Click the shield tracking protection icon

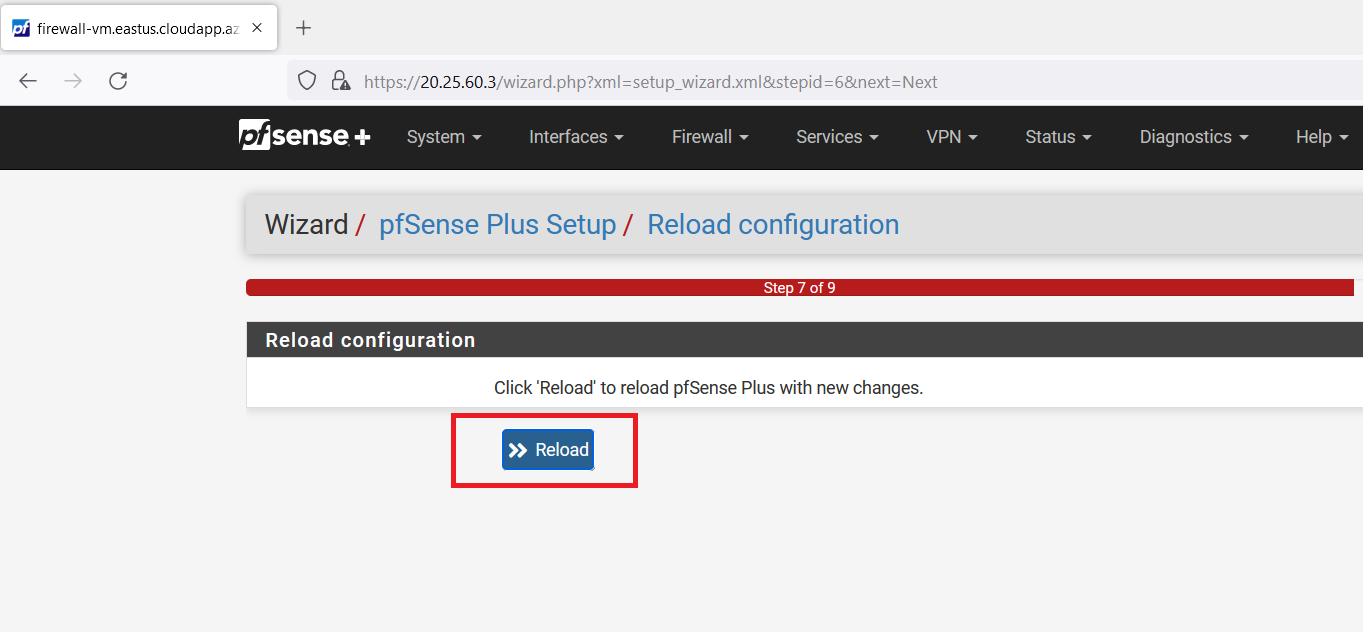point(308,81)
